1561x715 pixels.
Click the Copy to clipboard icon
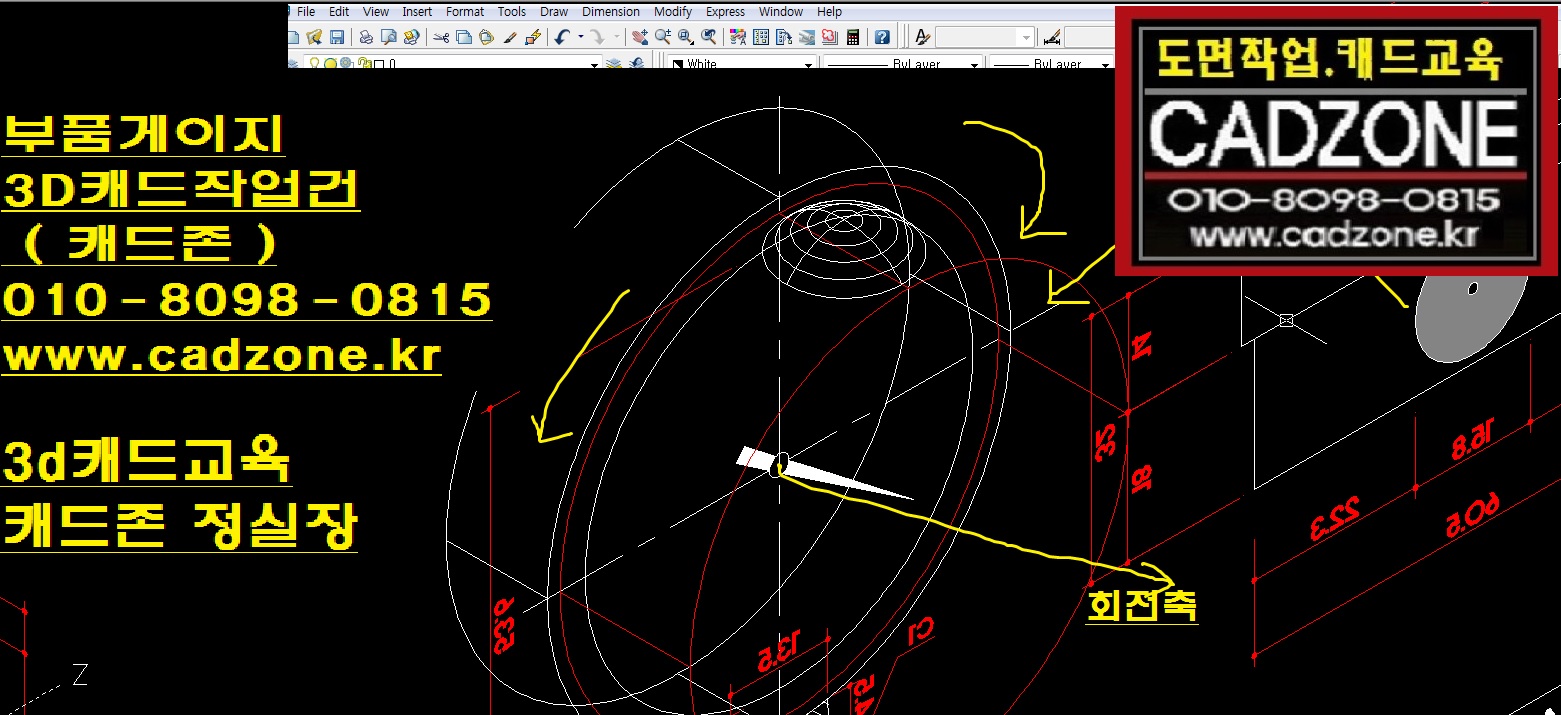464,37
